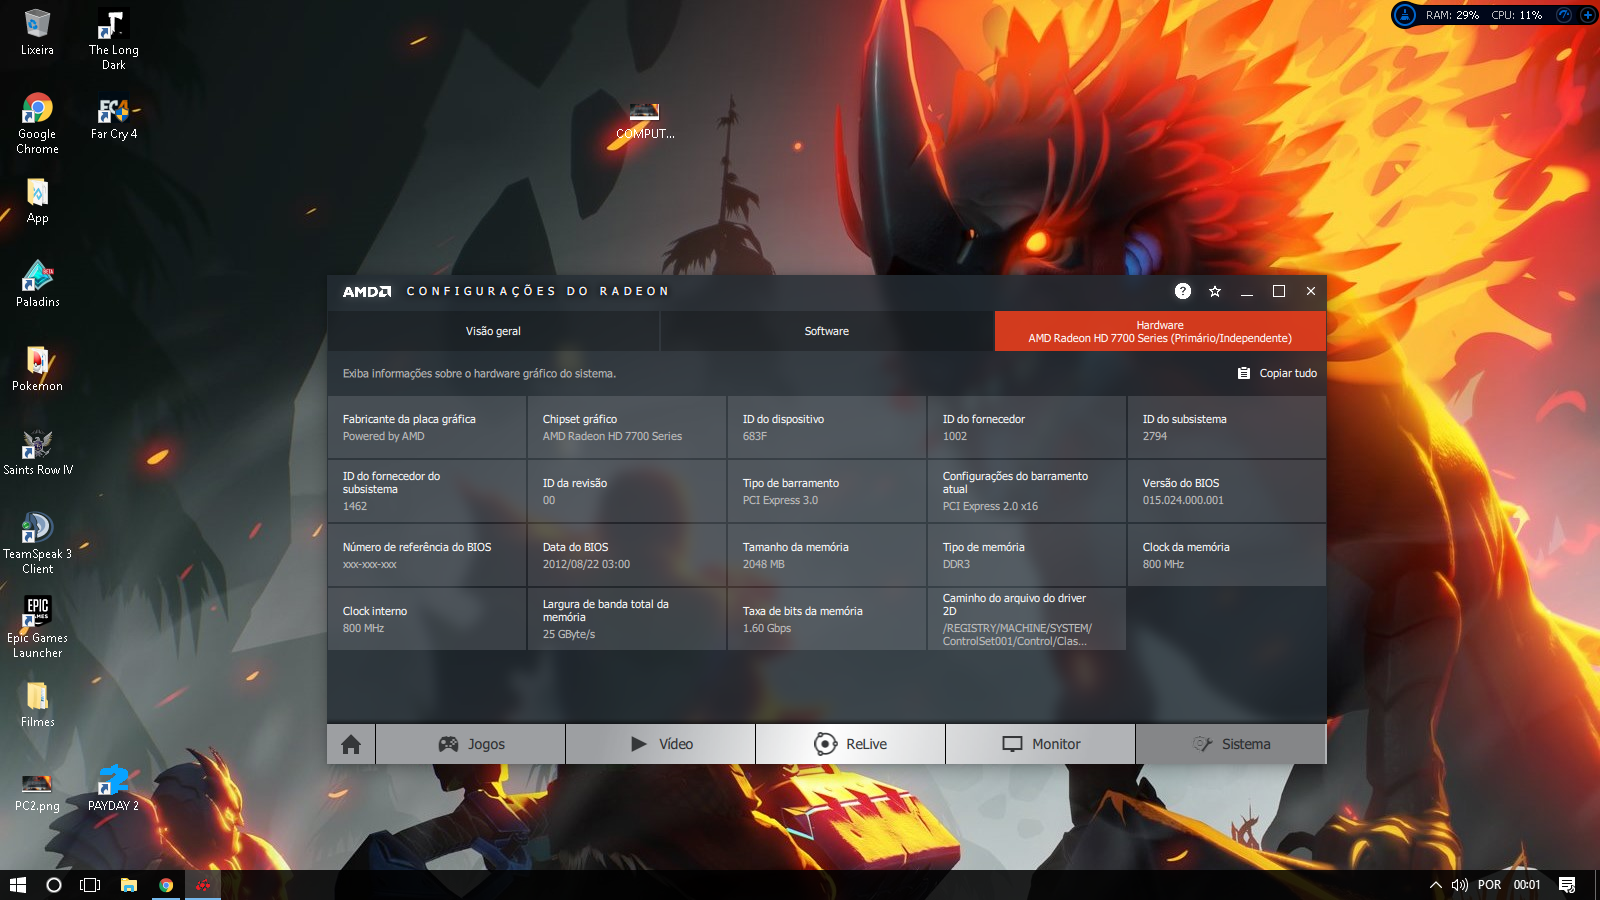
Task: Open Task View on the taskbar
Action: (90, 885)
